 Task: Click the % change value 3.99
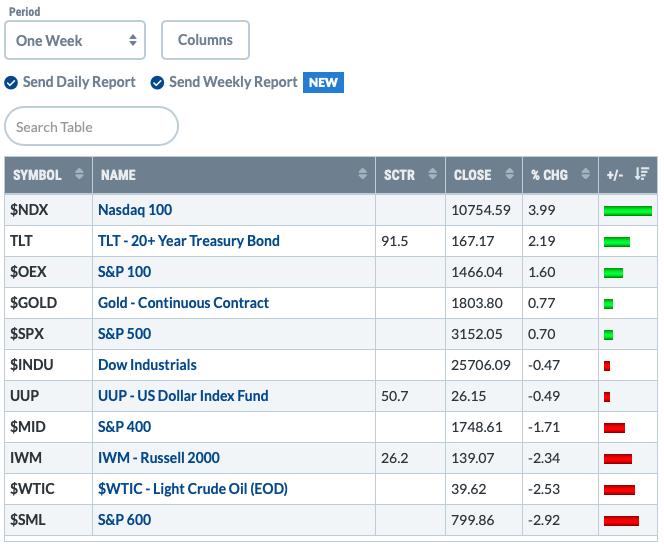pos(541,210)
